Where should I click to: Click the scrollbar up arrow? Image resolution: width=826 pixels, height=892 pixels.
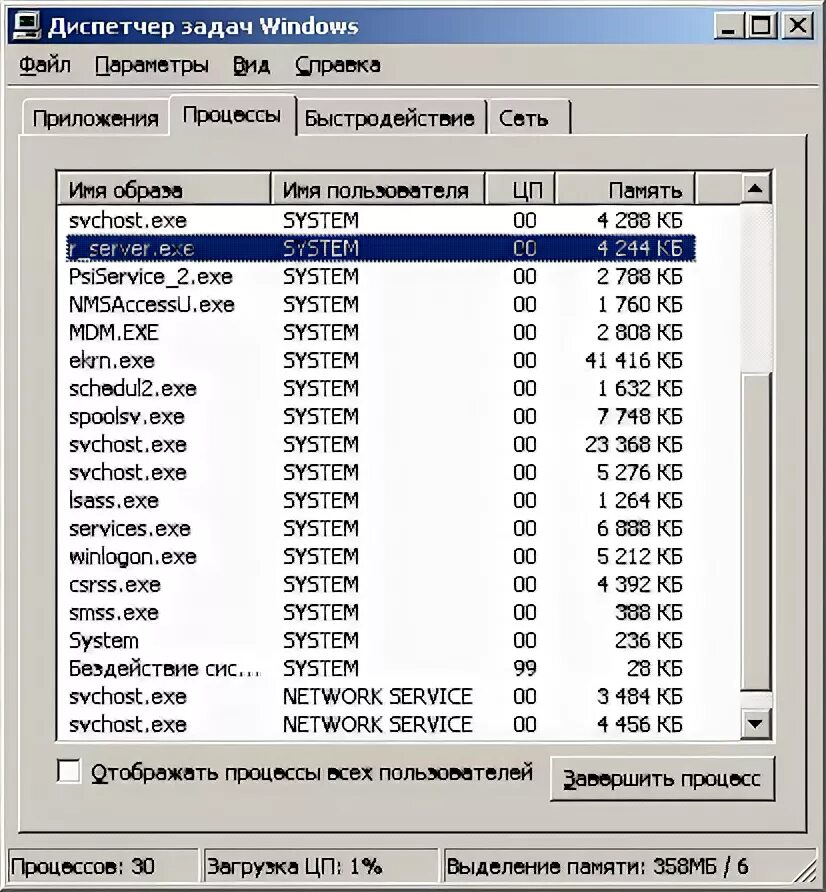[x=756, y=189]
